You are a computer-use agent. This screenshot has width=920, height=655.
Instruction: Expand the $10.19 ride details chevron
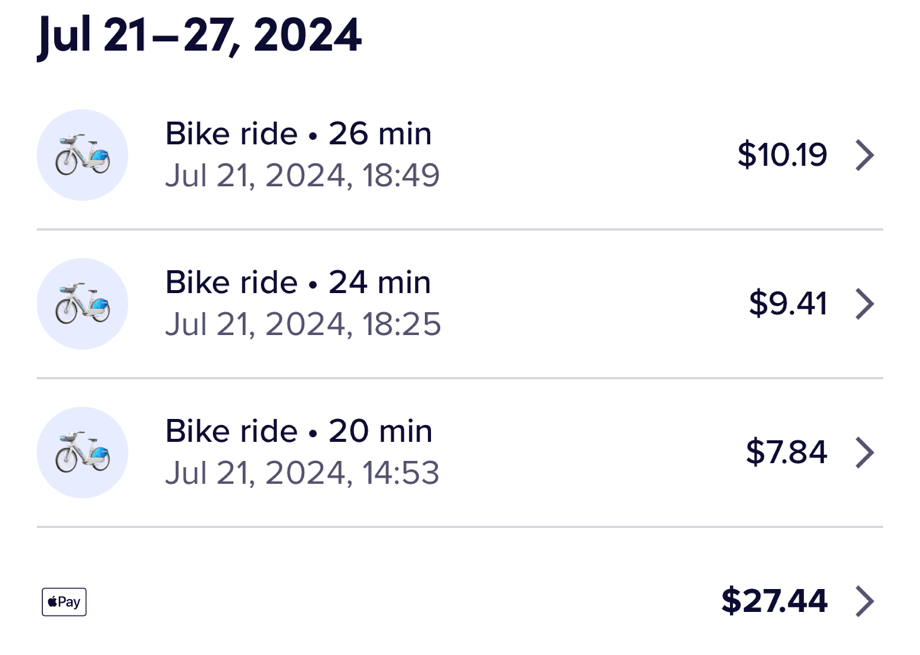click(x=865, y=155)
